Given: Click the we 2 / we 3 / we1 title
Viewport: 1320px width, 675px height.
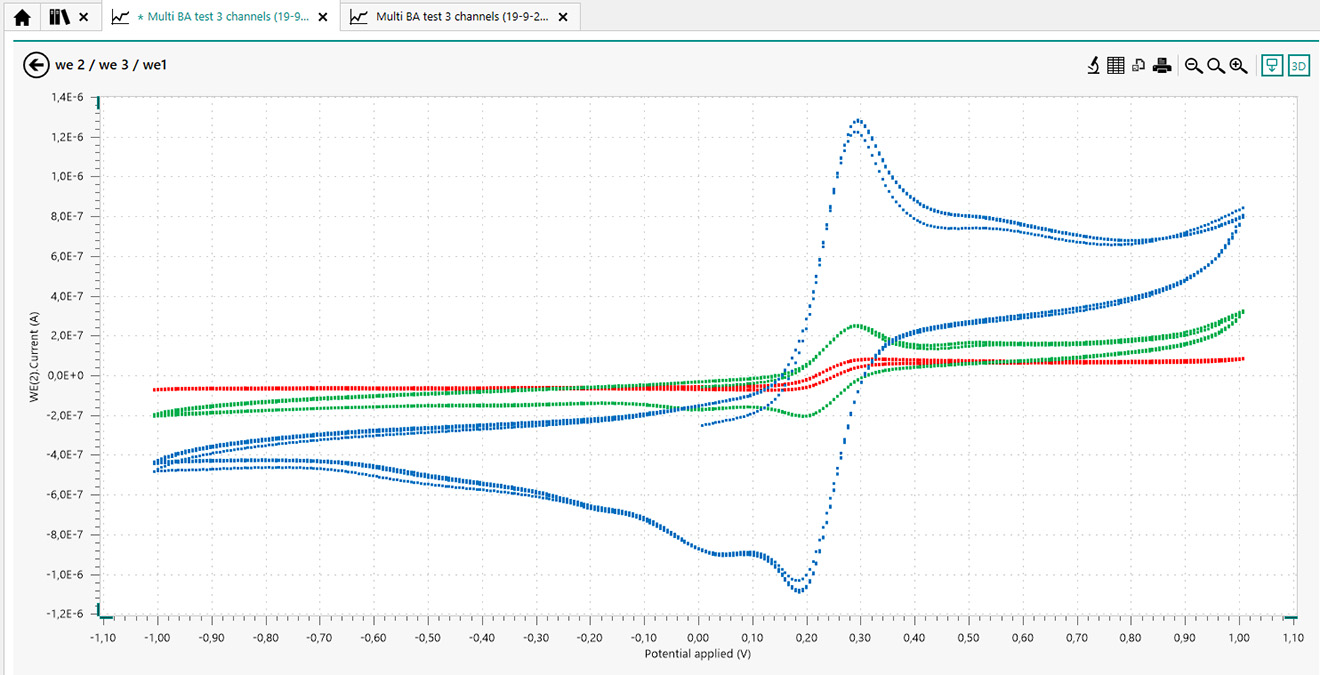Looking at the screenshot, I should click(x=109, y=66).
